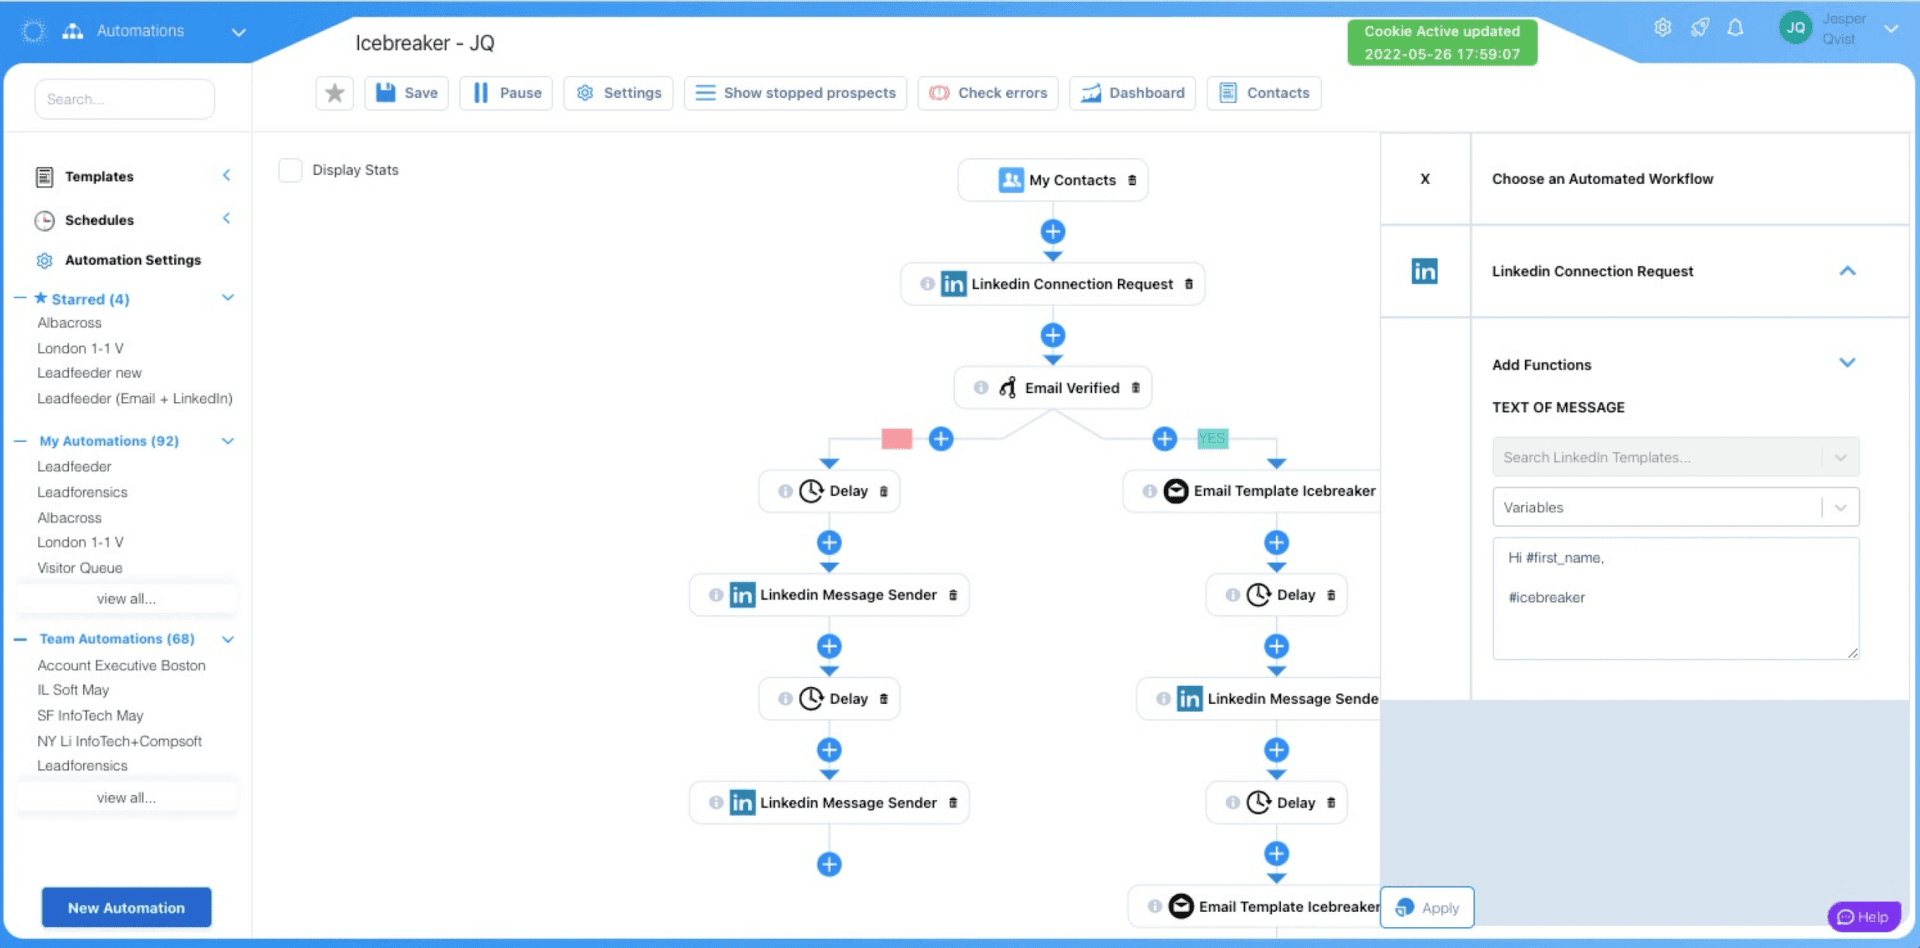Delete the My Contacts node via trash icon
This screenshot has width=1920, height=948.
pos(1132,181)
